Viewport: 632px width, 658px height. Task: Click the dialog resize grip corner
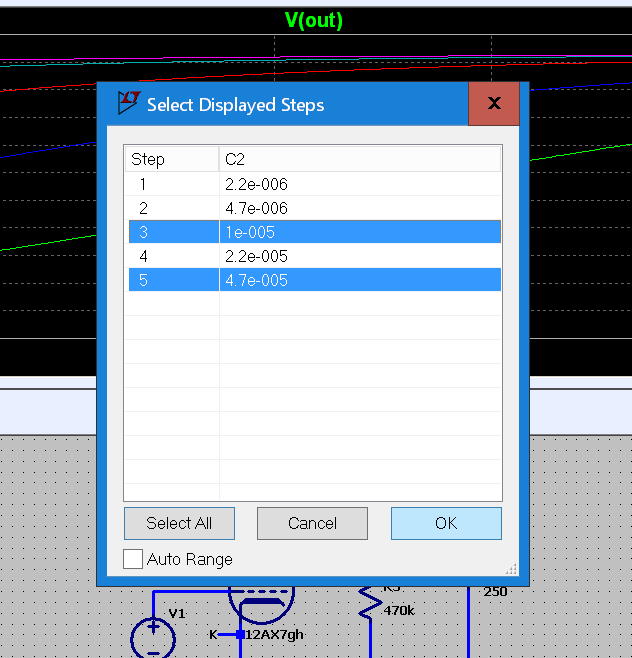tap(512, 569)
